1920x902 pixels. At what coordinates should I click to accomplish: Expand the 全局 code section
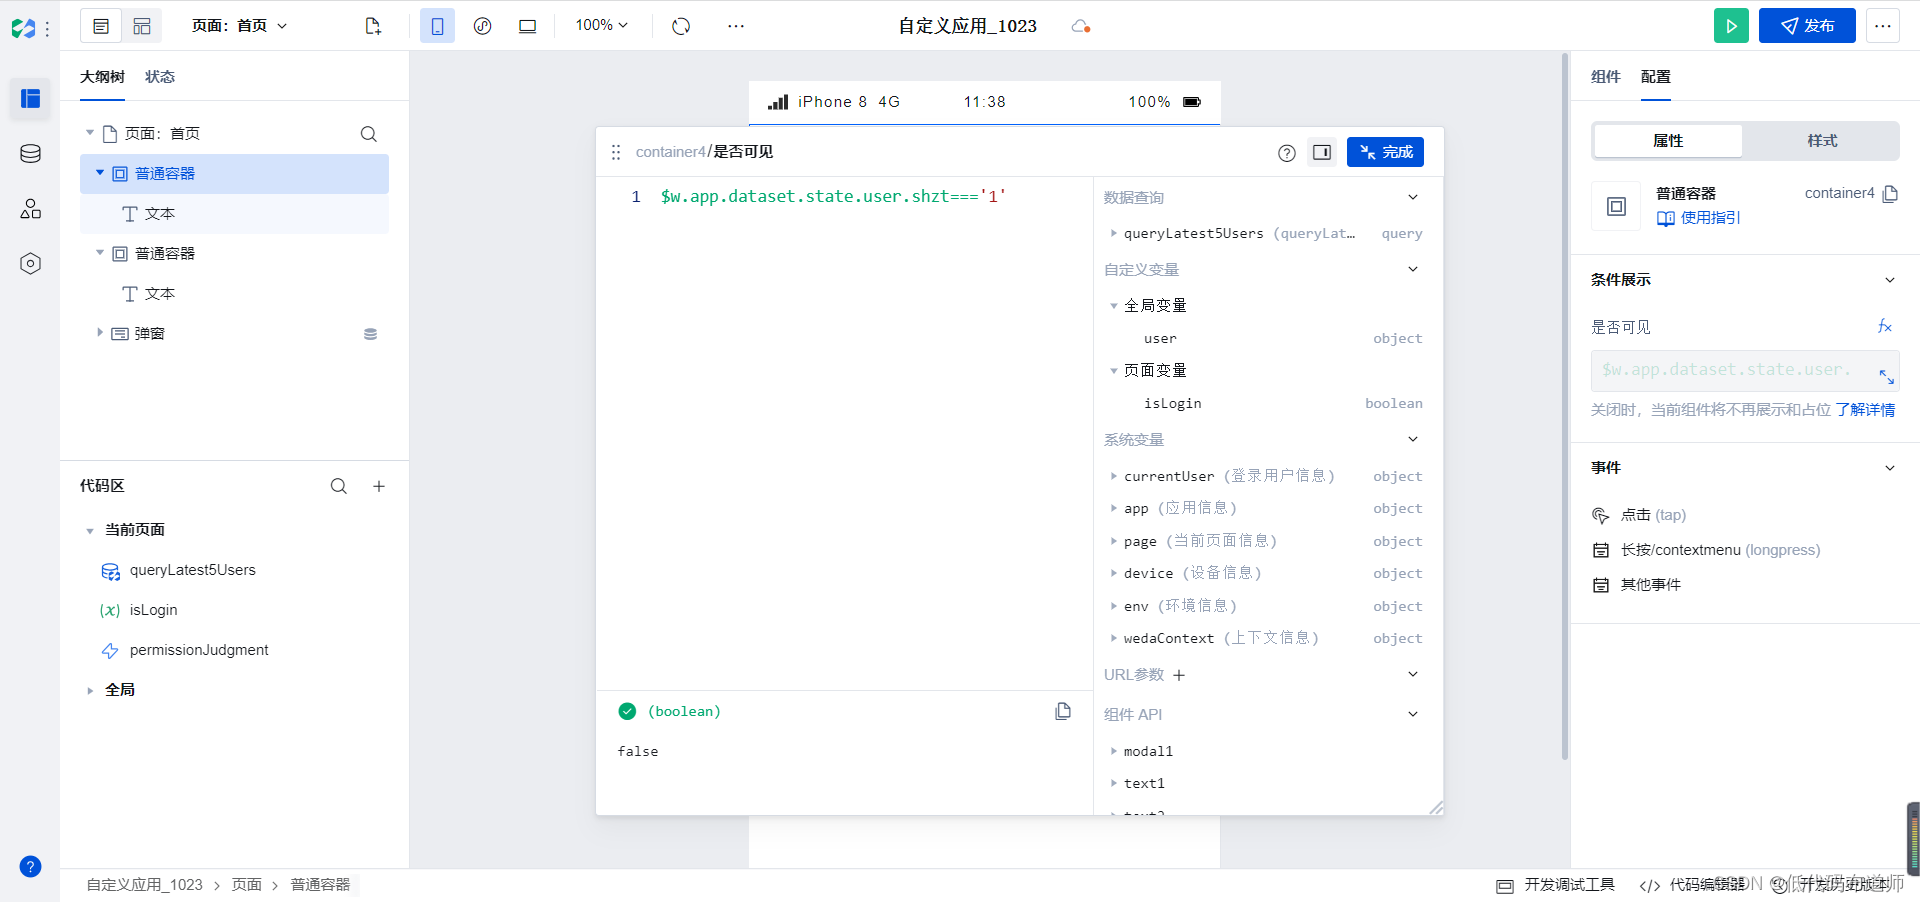coord(90,690)
